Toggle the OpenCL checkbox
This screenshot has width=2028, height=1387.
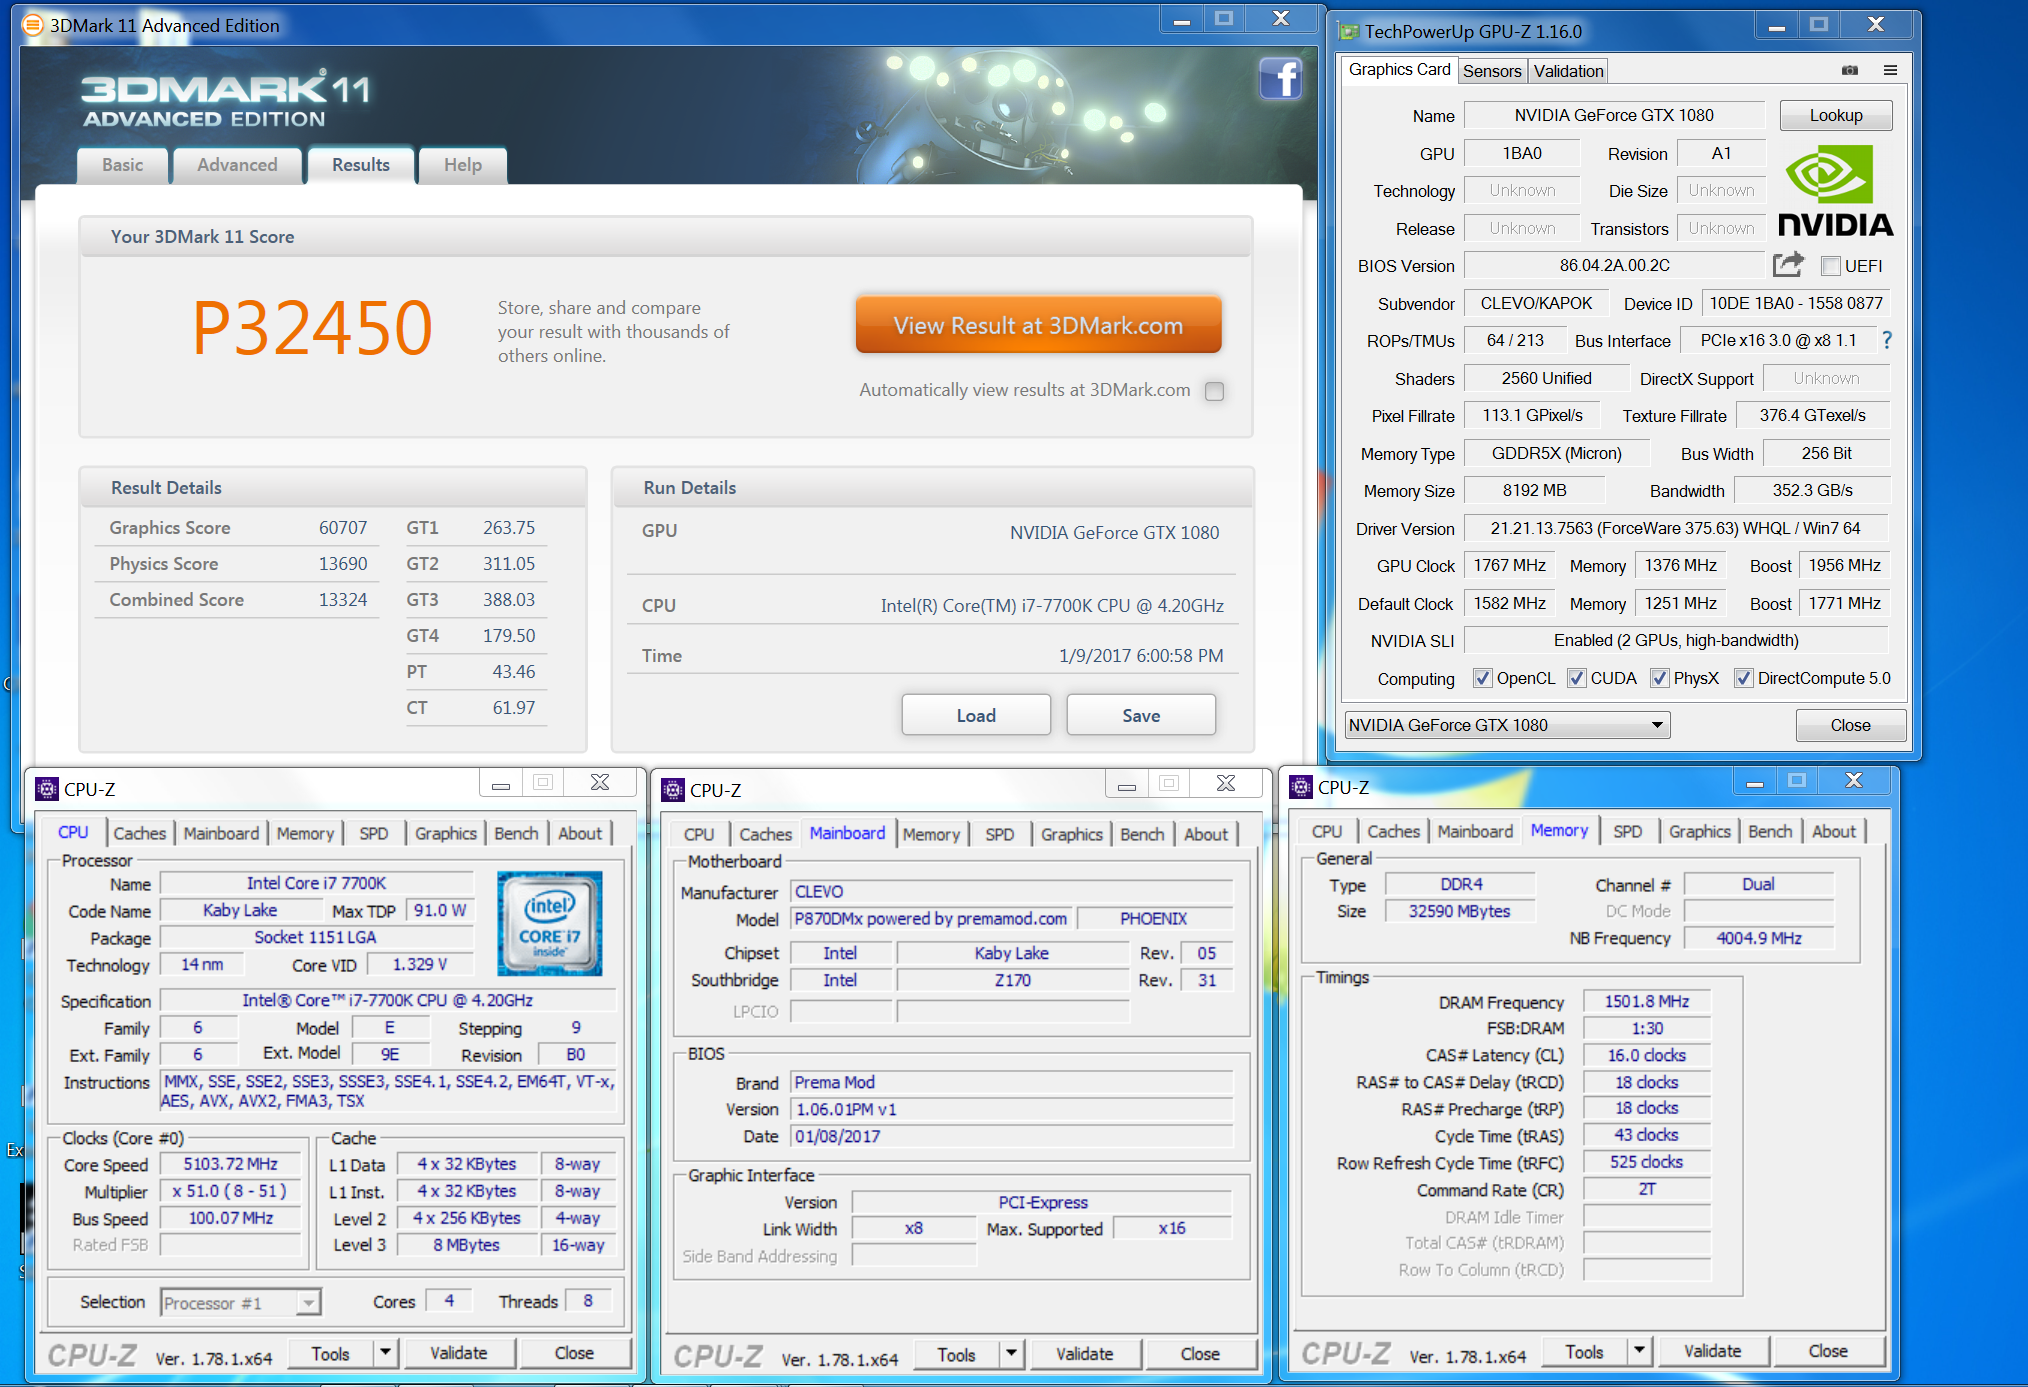coord(1483,678)
